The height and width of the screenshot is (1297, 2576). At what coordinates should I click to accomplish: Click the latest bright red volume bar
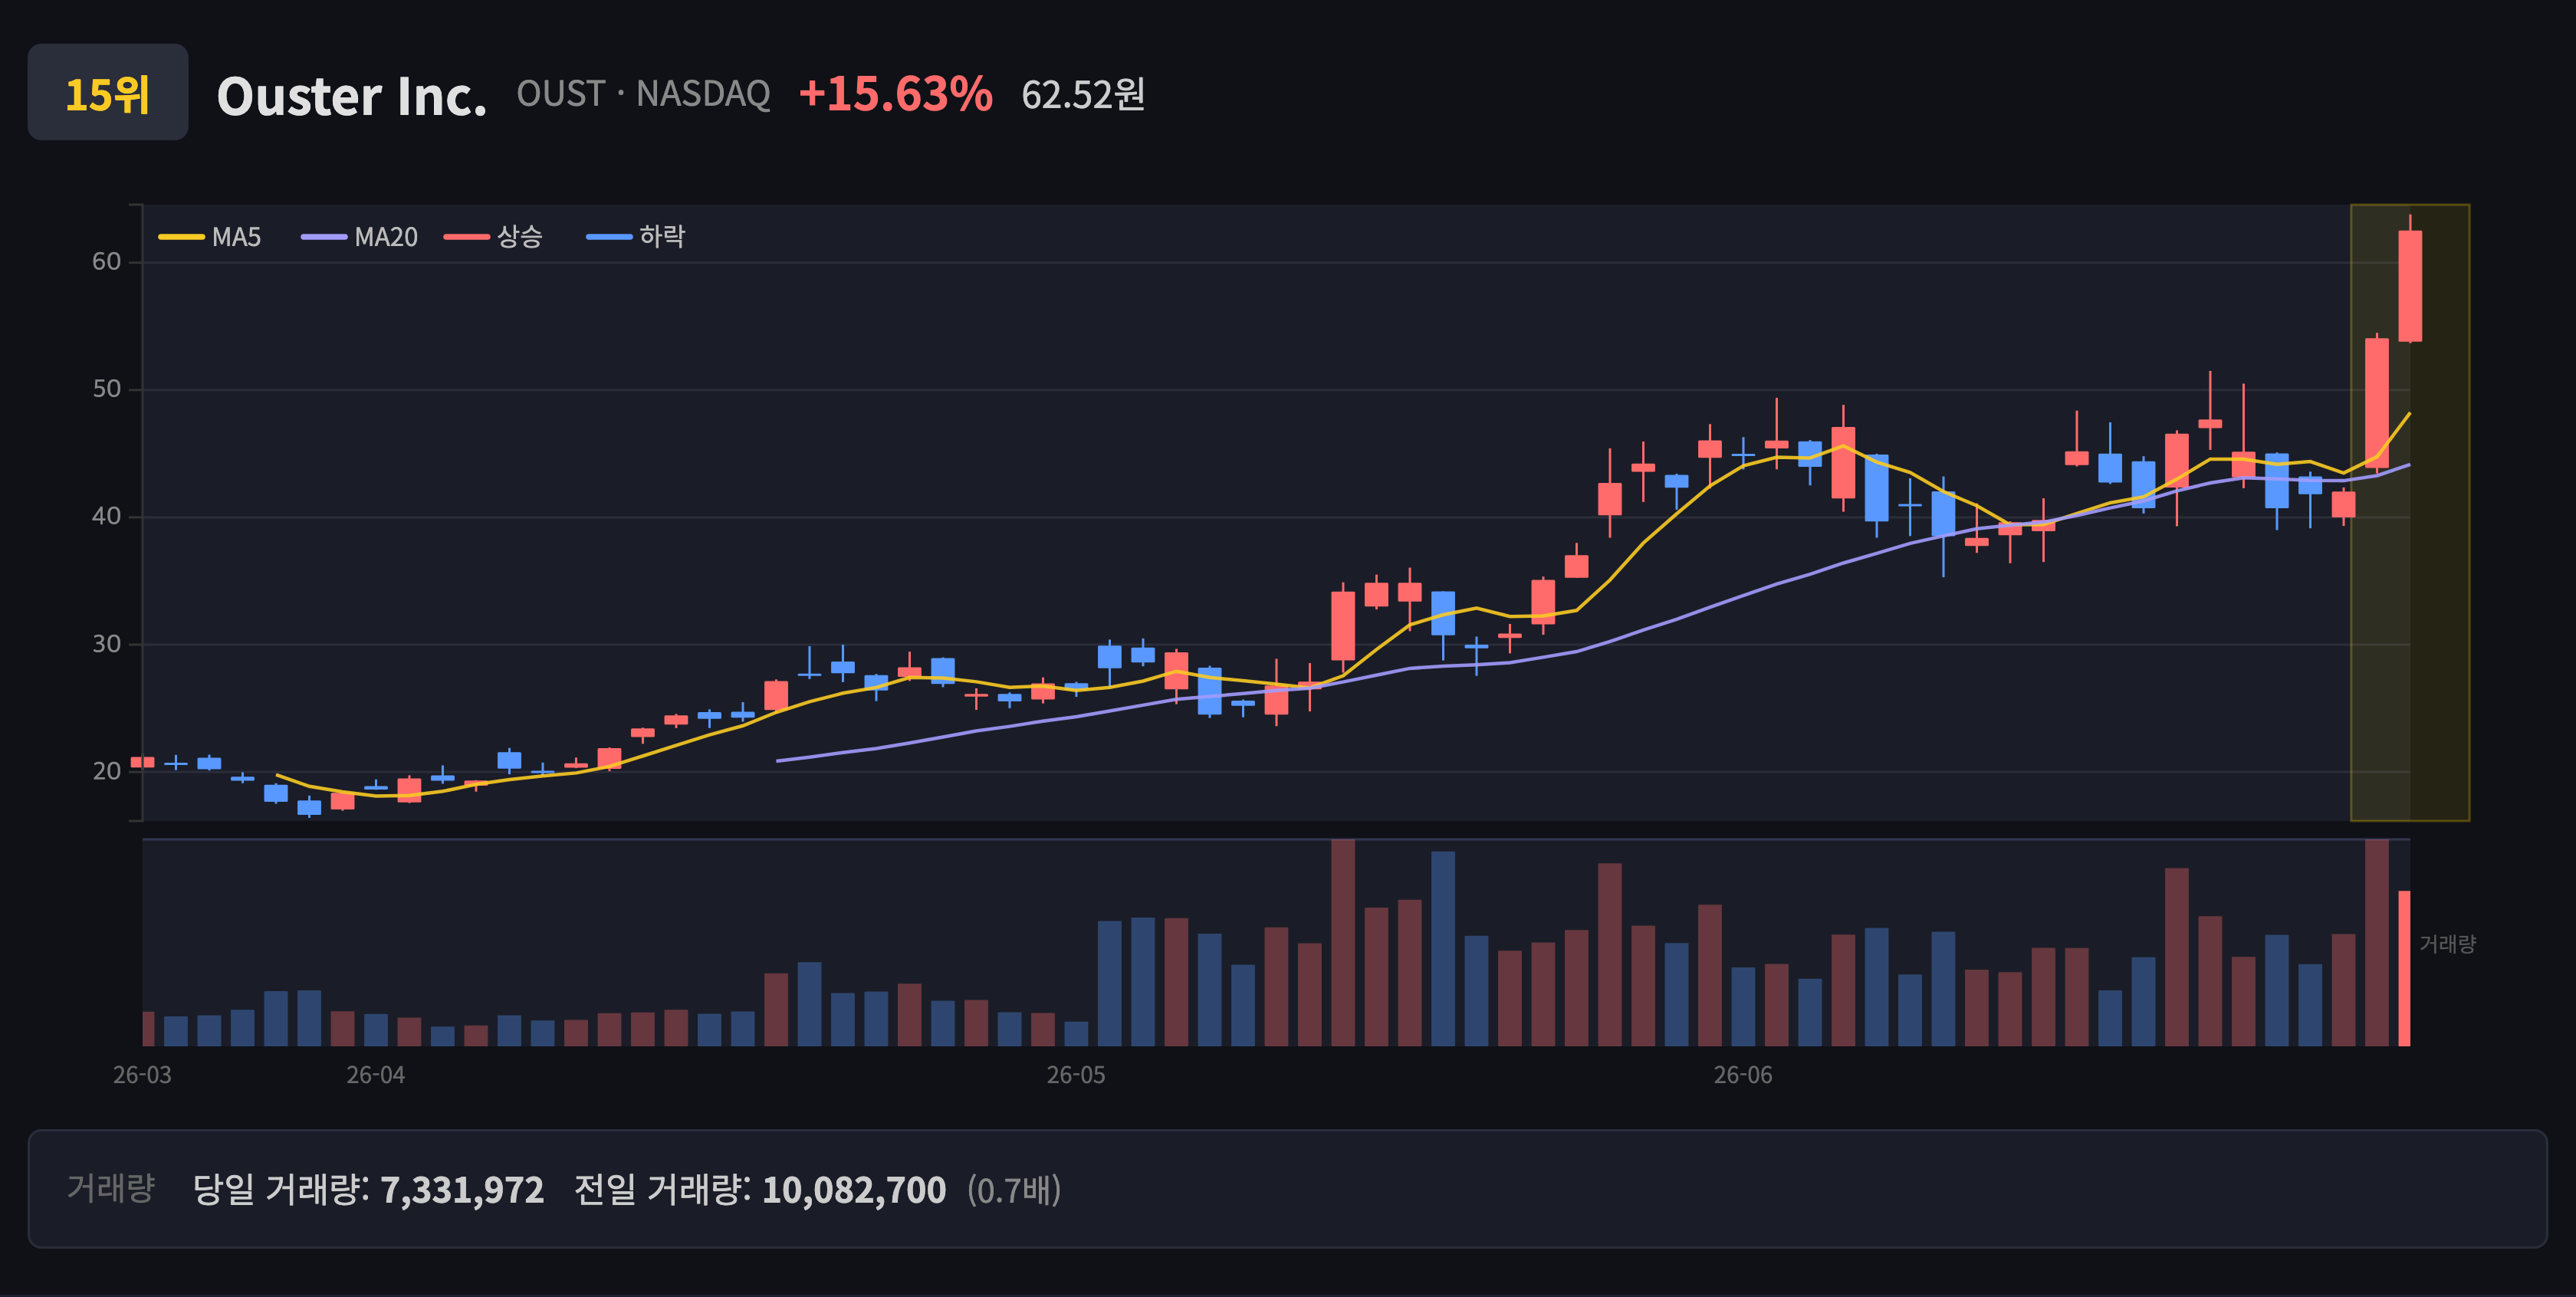click(x=2404, y=968)
